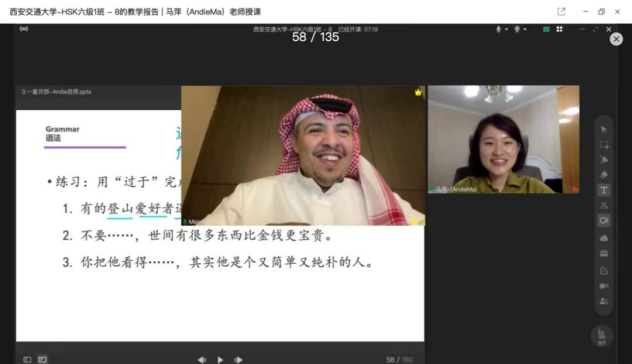Pick the eraser tool
The image size is (632, 364).
[603, 175]
